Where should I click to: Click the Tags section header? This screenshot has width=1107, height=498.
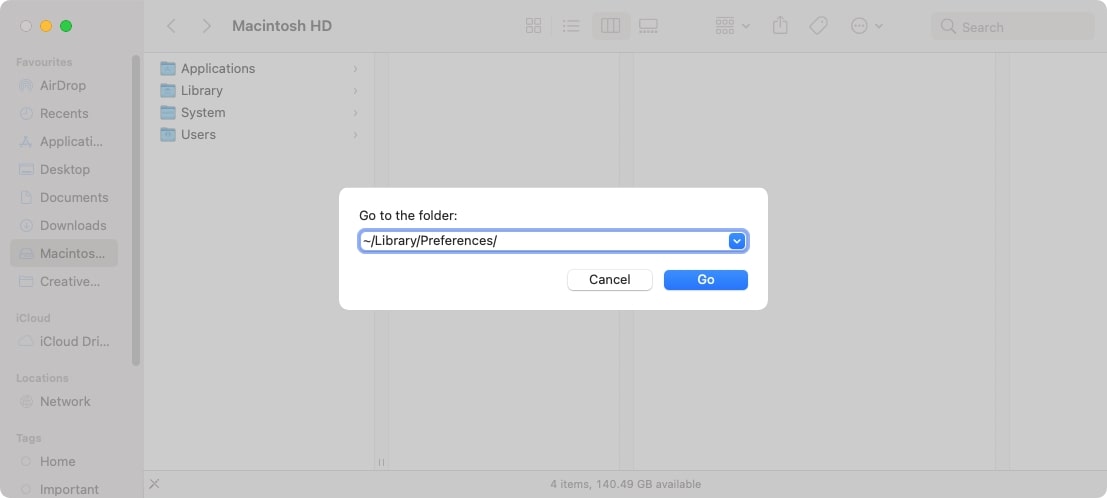[29, 438]
